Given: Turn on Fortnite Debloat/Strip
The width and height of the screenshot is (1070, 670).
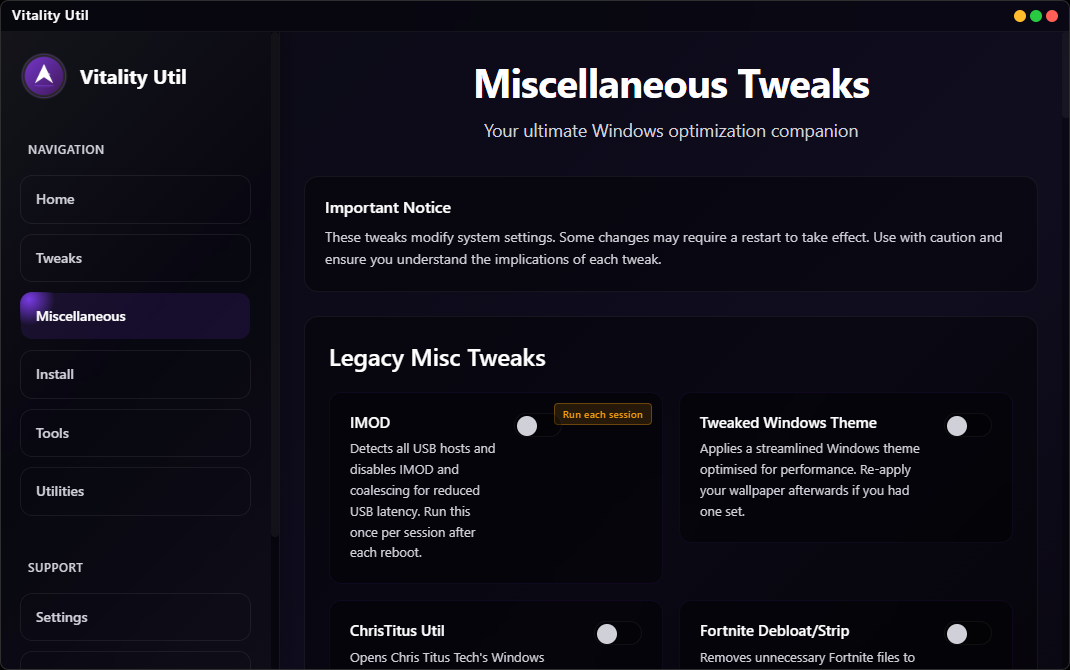Looking at the screenshot, I should pos(967,633).
